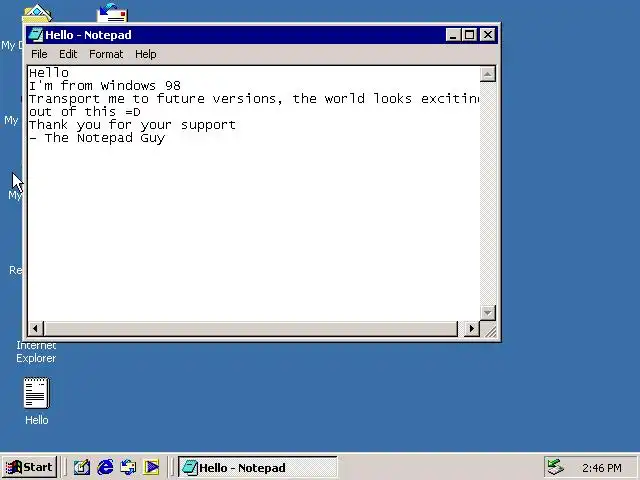
Task: Click the window resize grip corner
Action: coord(489,330)
